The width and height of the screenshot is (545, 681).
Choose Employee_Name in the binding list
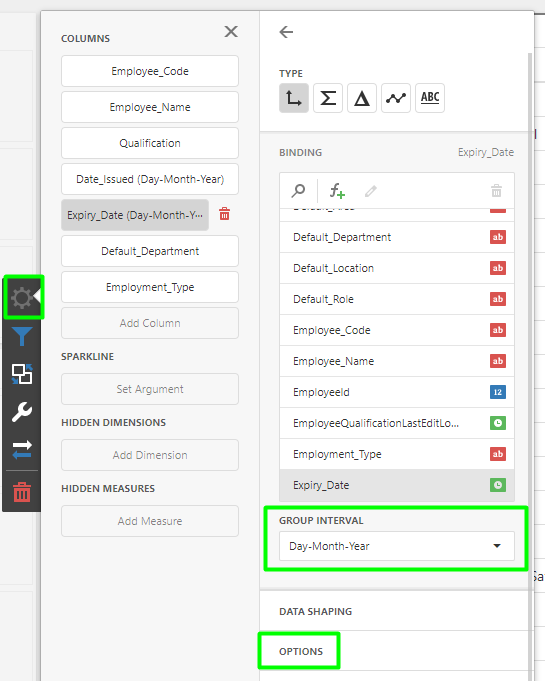pyautogui.click(x=397, y=361)
